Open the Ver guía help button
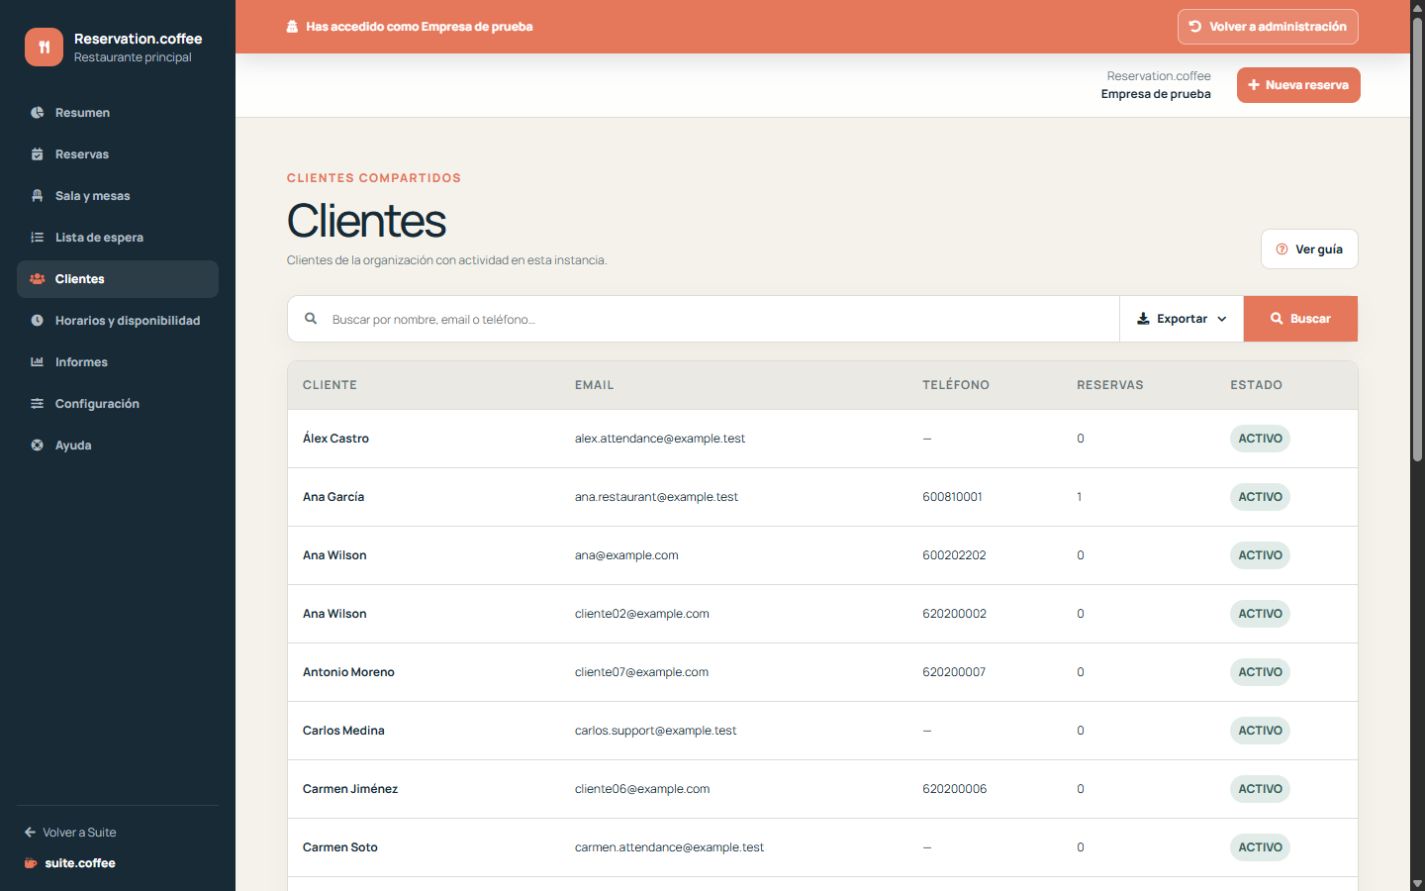Screen dimensions: 1425x891 (x=1309, y=249)
